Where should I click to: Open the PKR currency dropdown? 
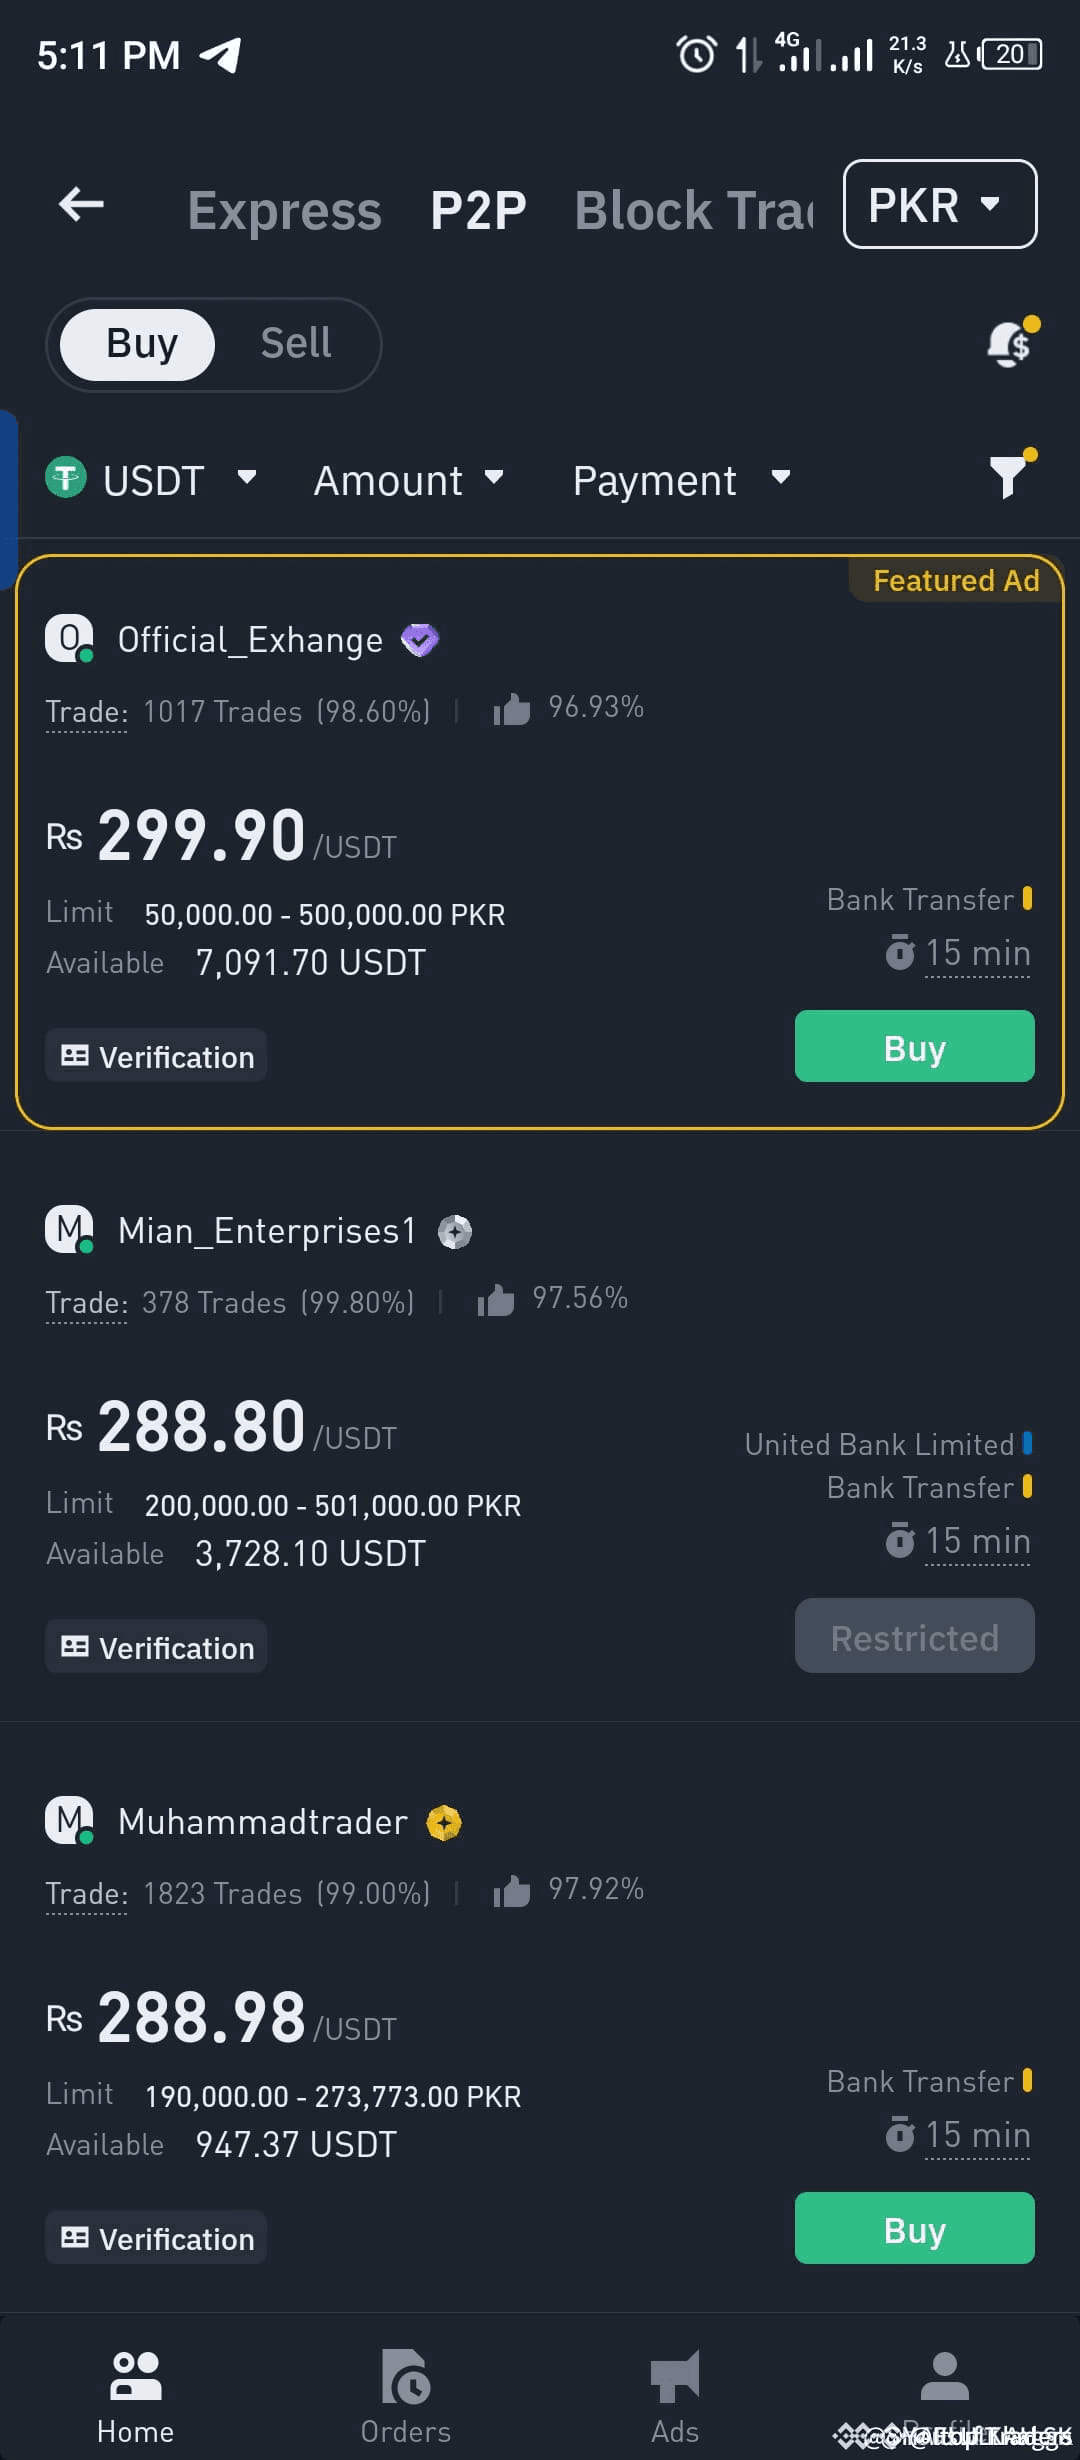tap(938, 205)
